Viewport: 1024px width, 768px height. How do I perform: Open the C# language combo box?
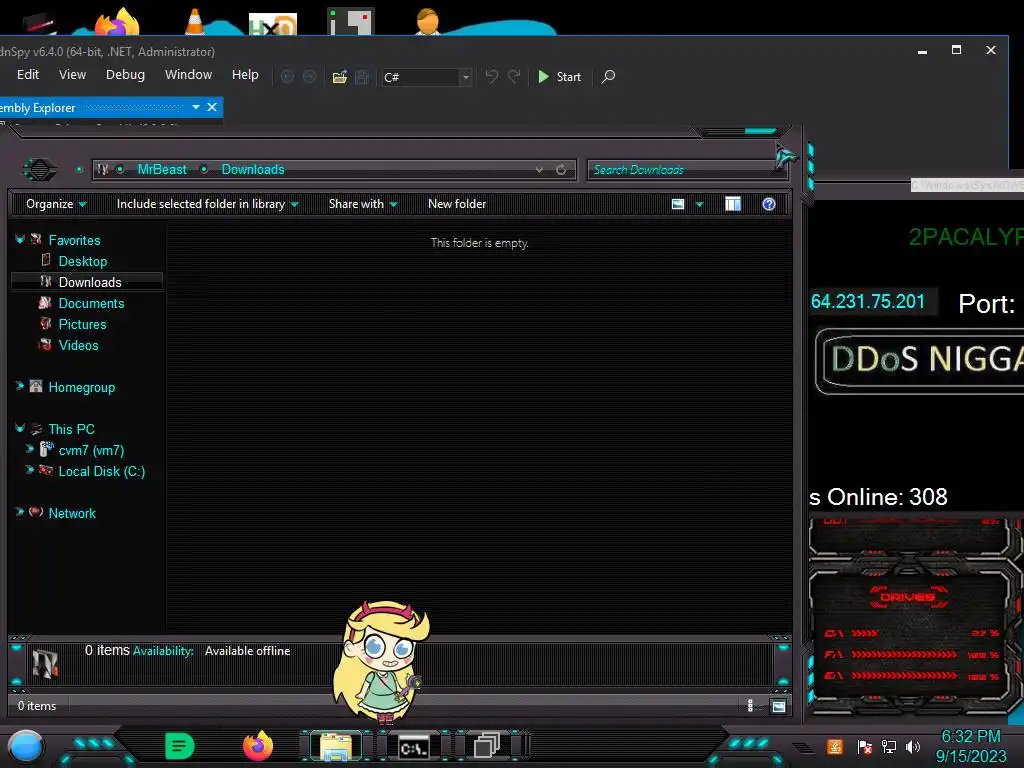(x=427, y=77)
